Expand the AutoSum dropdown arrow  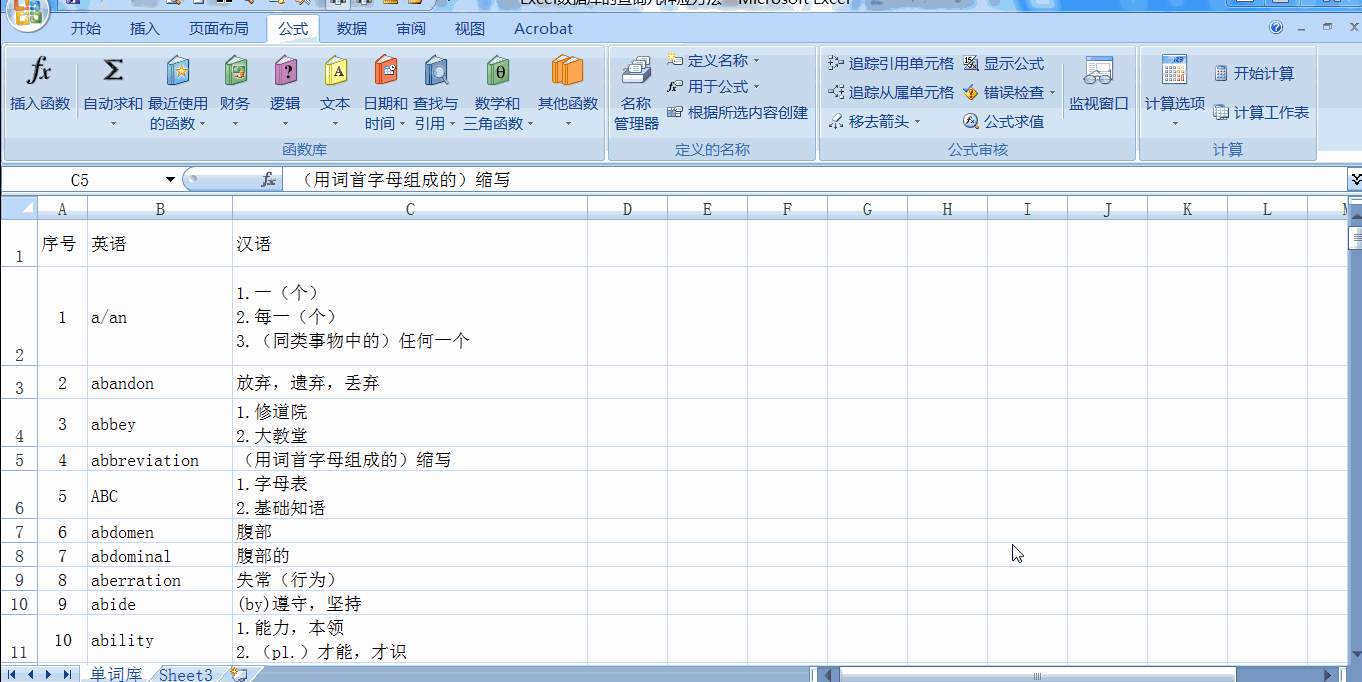click(113, 124)
